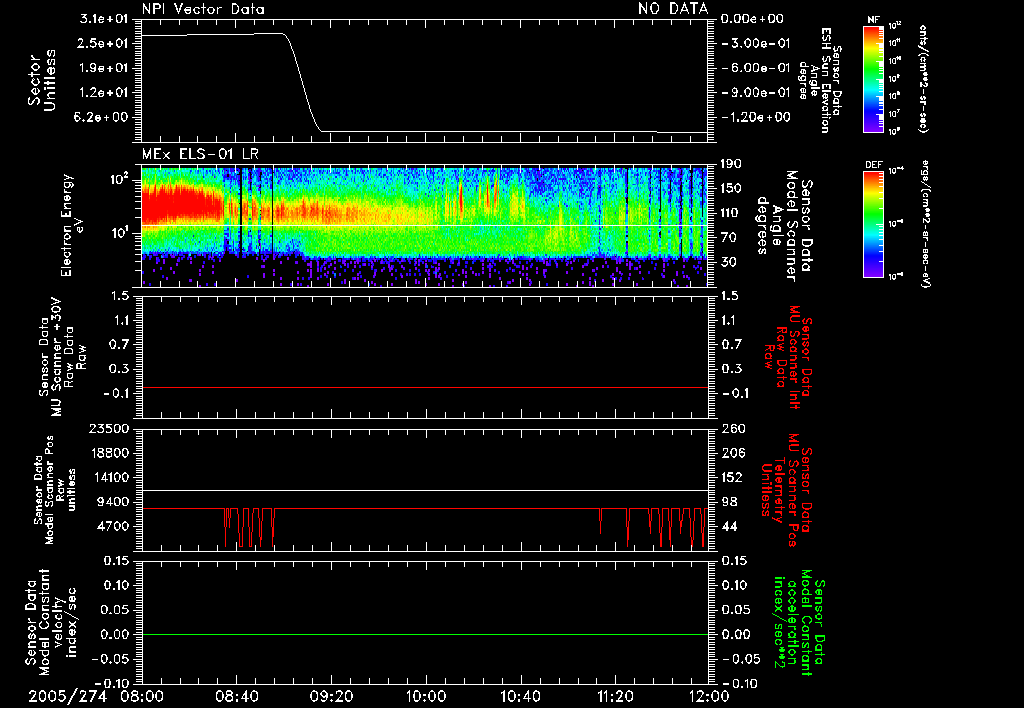Select the "Sector Unitless" axis label
Screen dimensions: 1024x708
(x=42, y=80)
